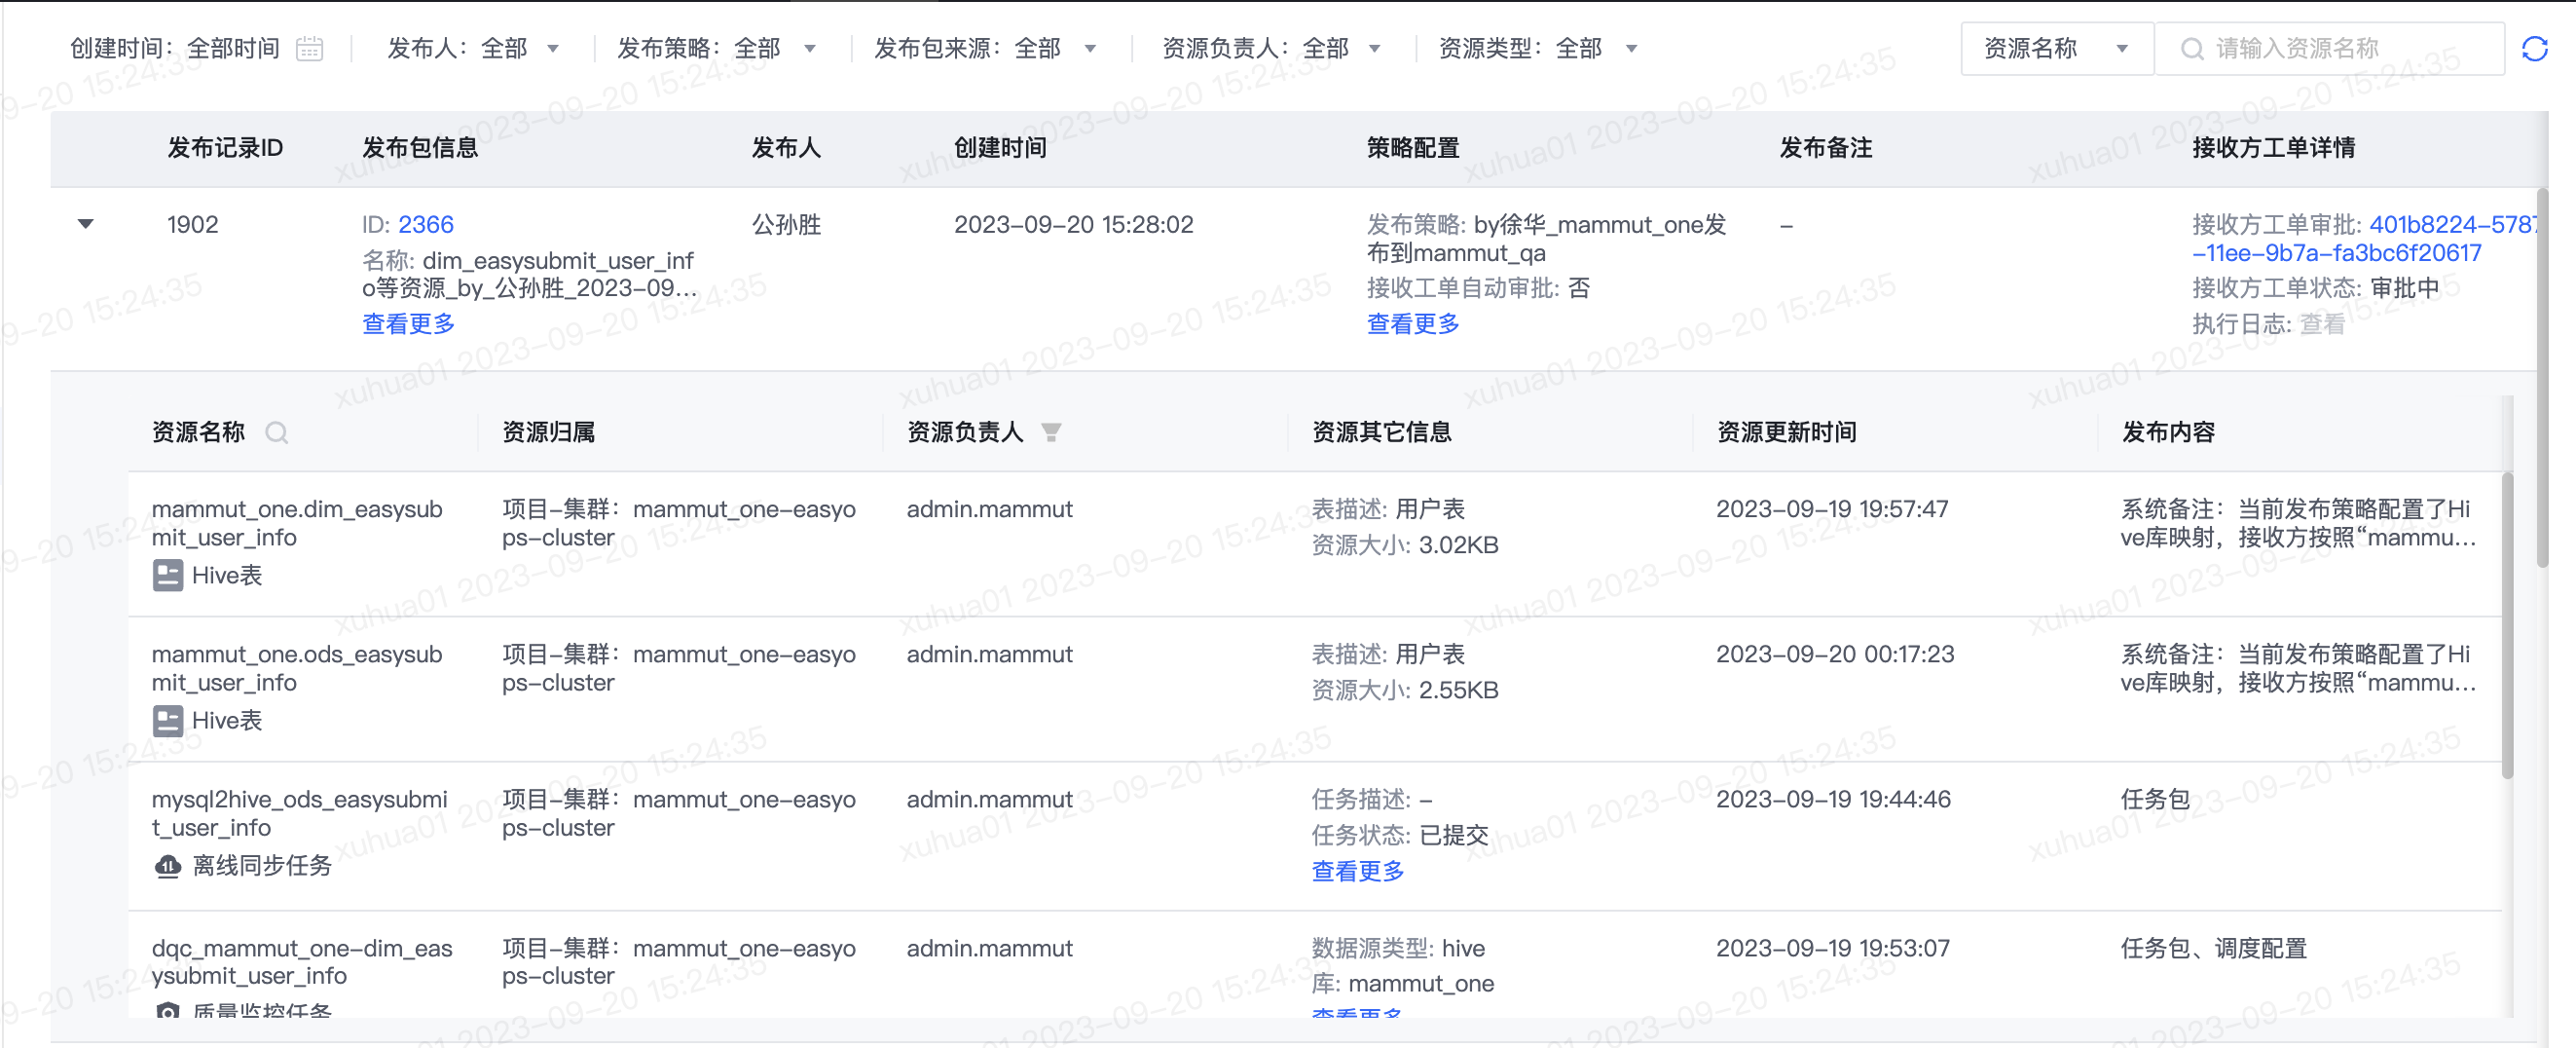The height and width of the screenshot is (1048, 2576).
Task: Click the 接收方工单详情 column header
Action: [x=2273, y=149]
